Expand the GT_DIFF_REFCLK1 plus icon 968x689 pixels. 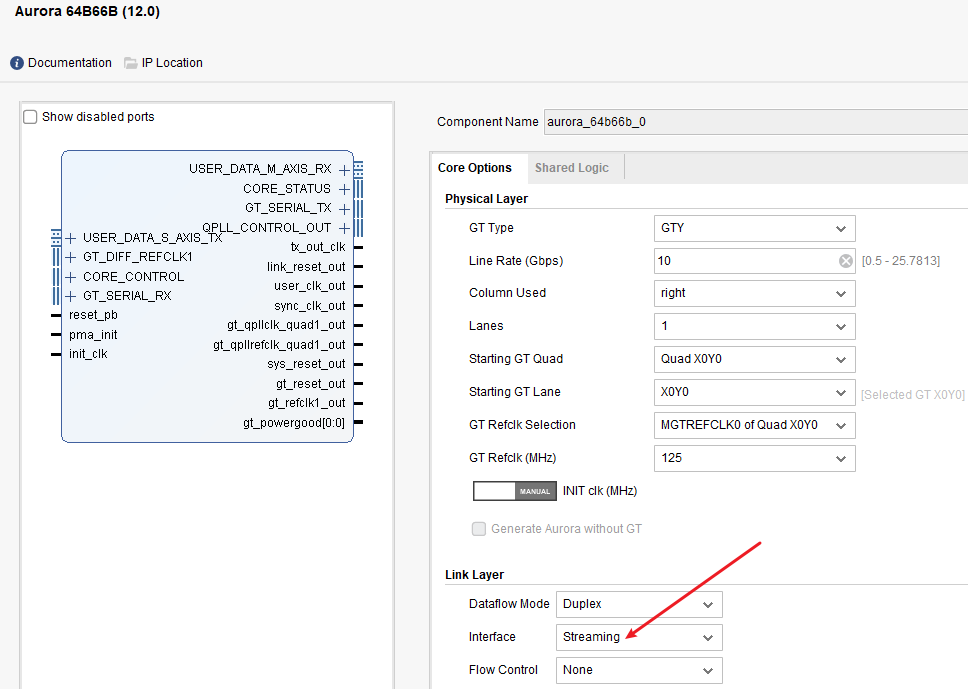[x=71, y=257]
